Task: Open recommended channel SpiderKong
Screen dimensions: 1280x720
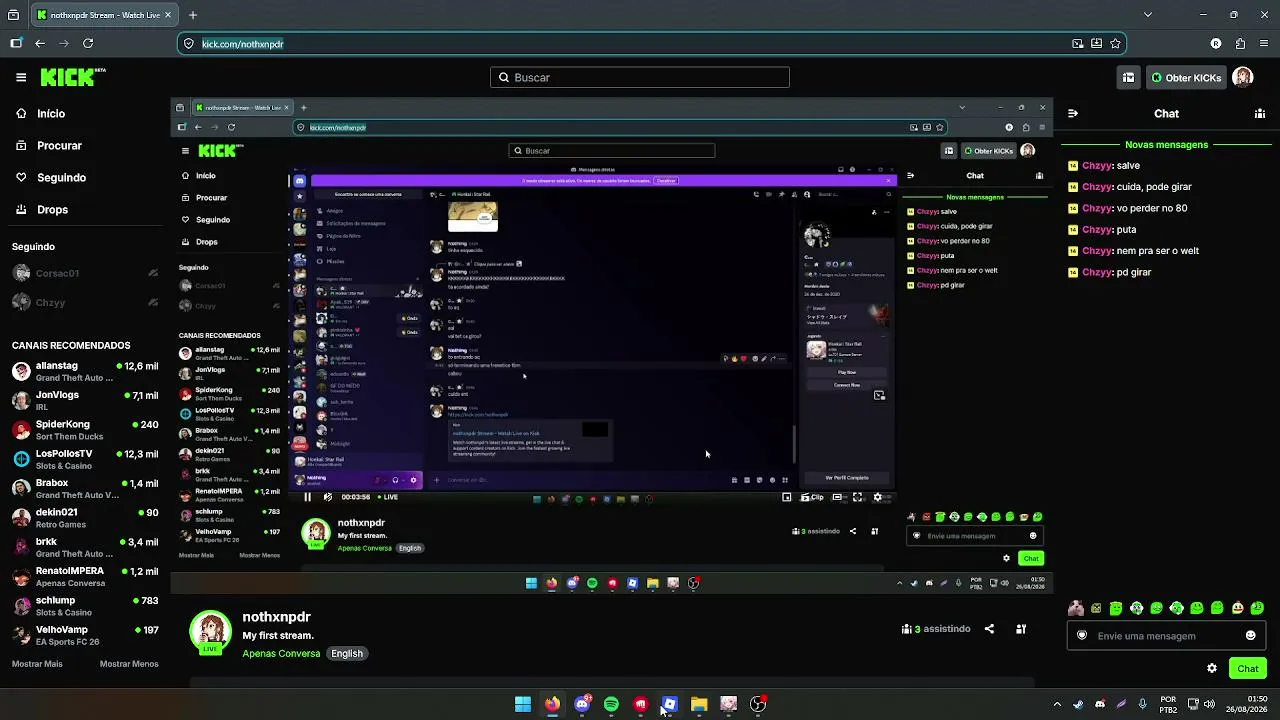Action: click(x=85, y=430)
